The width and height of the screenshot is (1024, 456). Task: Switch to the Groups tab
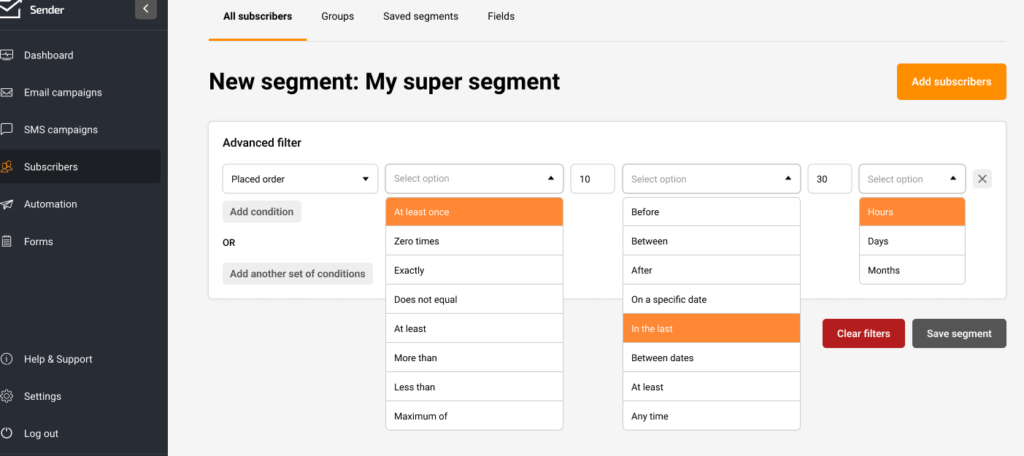tap(337, 17)
